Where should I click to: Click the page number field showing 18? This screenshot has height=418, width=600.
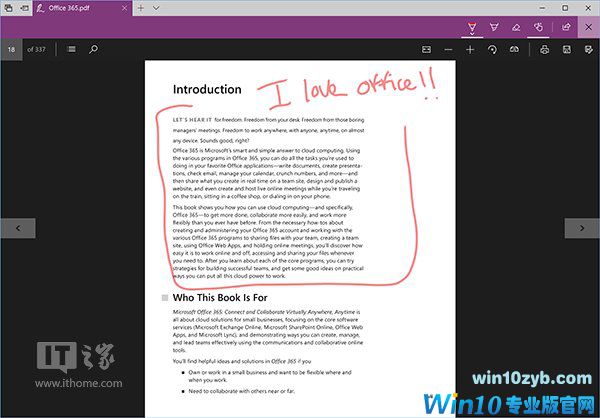click(x=11, y=49)
